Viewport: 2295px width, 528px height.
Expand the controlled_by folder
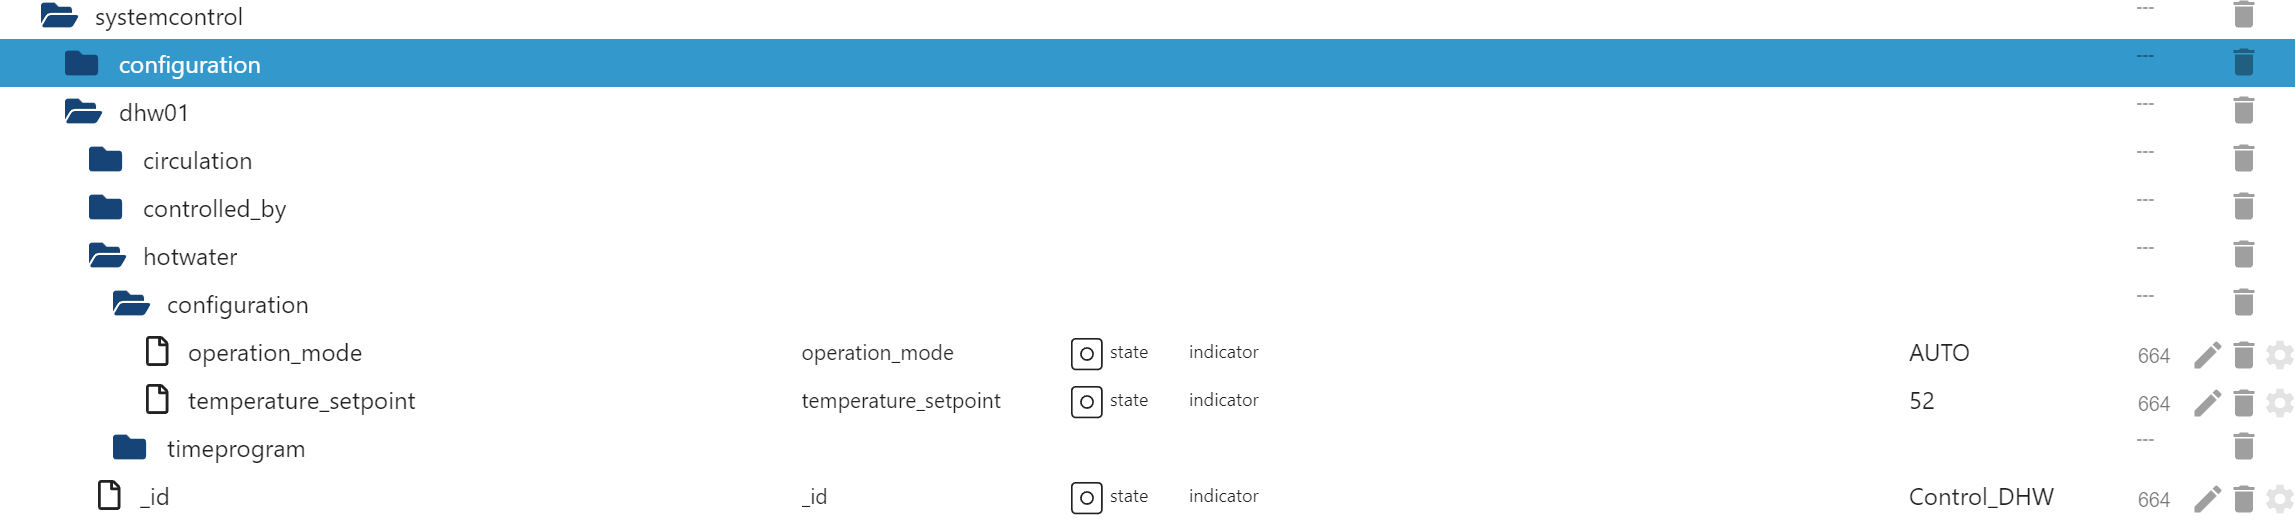(x=106, y=208)
